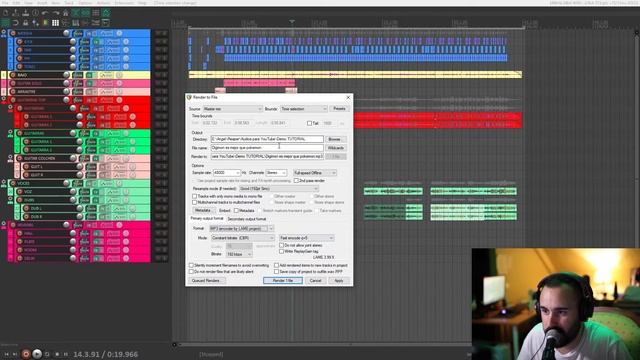Open the Bounds dropdown
The width and height of the screenshot is (640, 360).
(304, 109)
